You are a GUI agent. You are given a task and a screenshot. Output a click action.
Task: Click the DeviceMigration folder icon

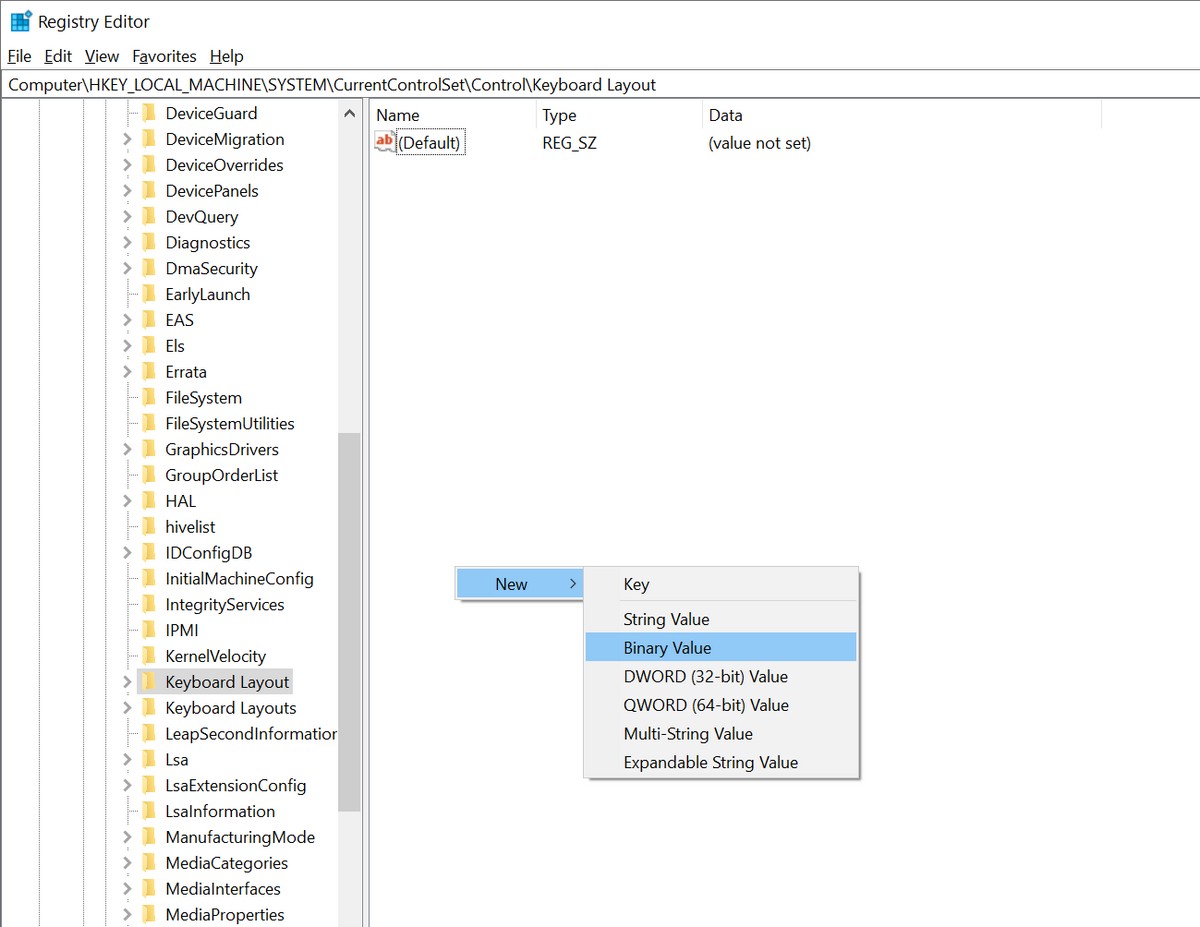coord(148,139)
